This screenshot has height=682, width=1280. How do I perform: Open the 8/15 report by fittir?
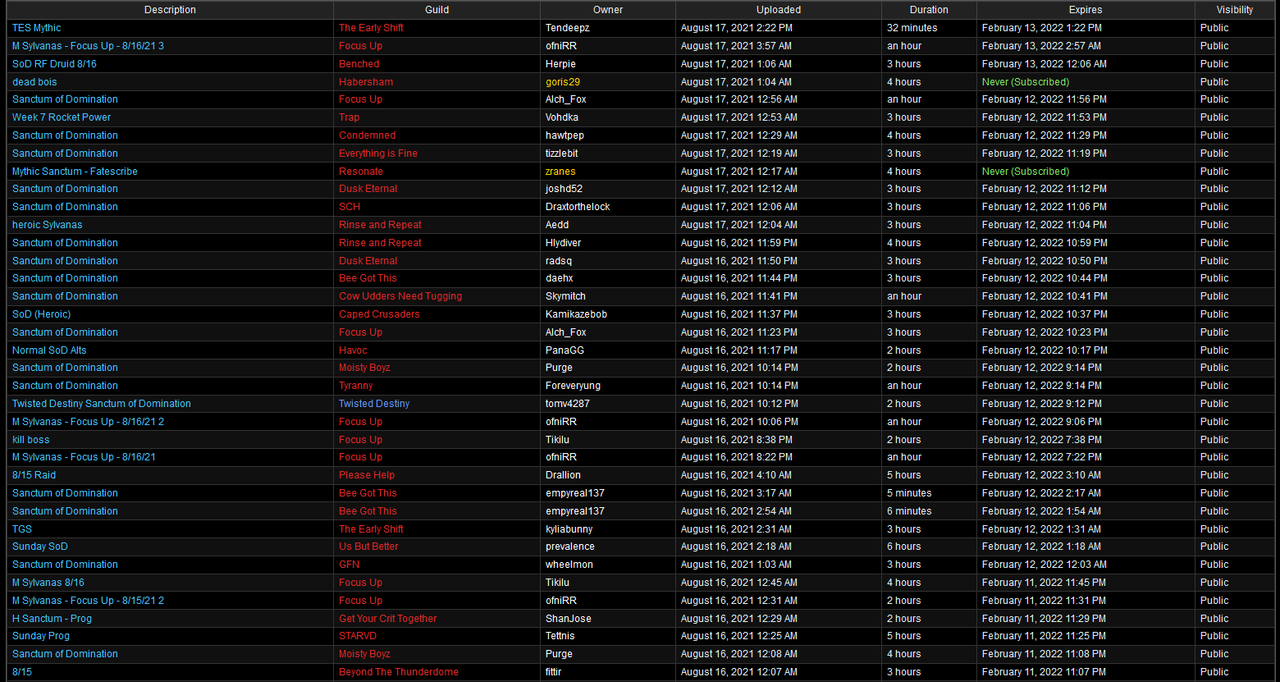[22, 672]
